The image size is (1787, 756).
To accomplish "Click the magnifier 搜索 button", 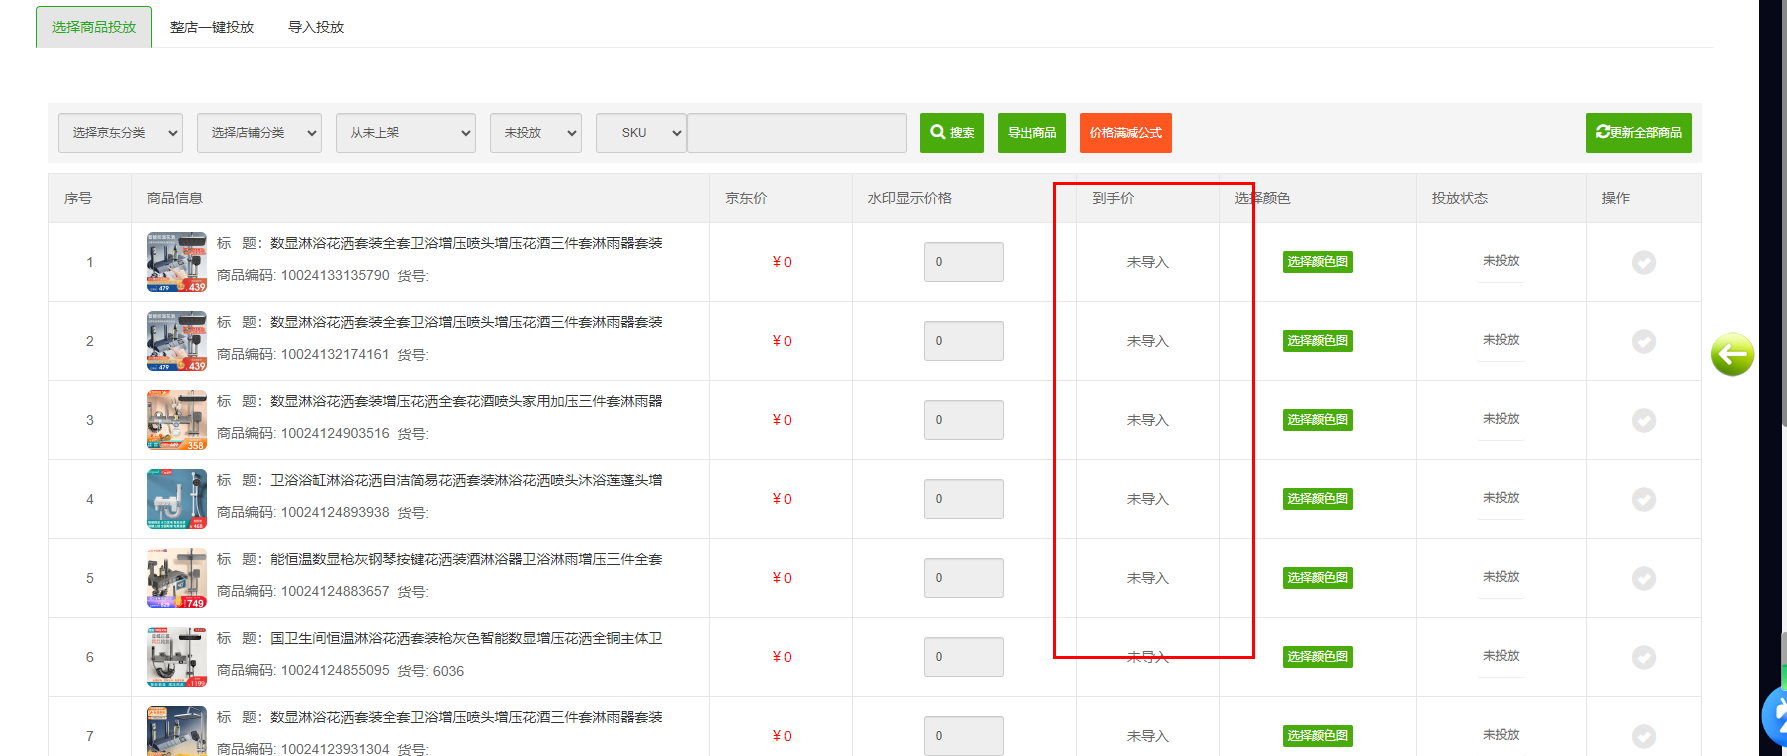I will tap(951, 133).
